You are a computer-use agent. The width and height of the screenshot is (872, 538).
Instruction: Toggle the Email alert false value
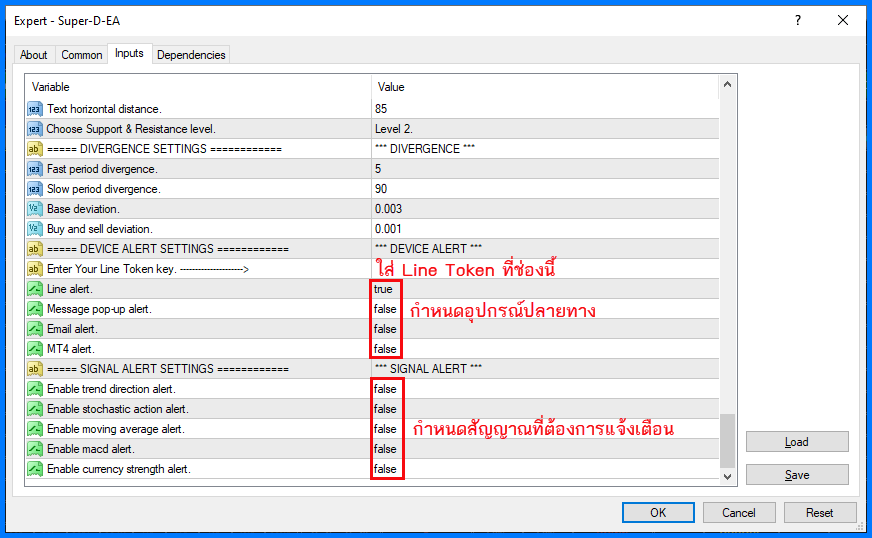[x=385, y=329]
